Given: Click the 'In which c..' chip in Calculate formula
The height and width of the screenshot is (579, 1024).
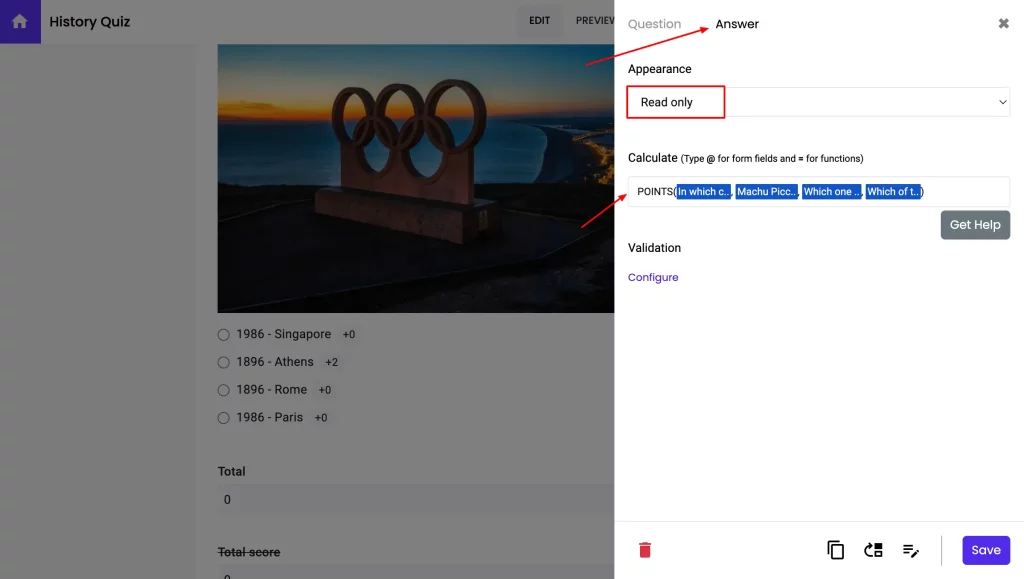Looking at the screenshot, I should [703, 191].
